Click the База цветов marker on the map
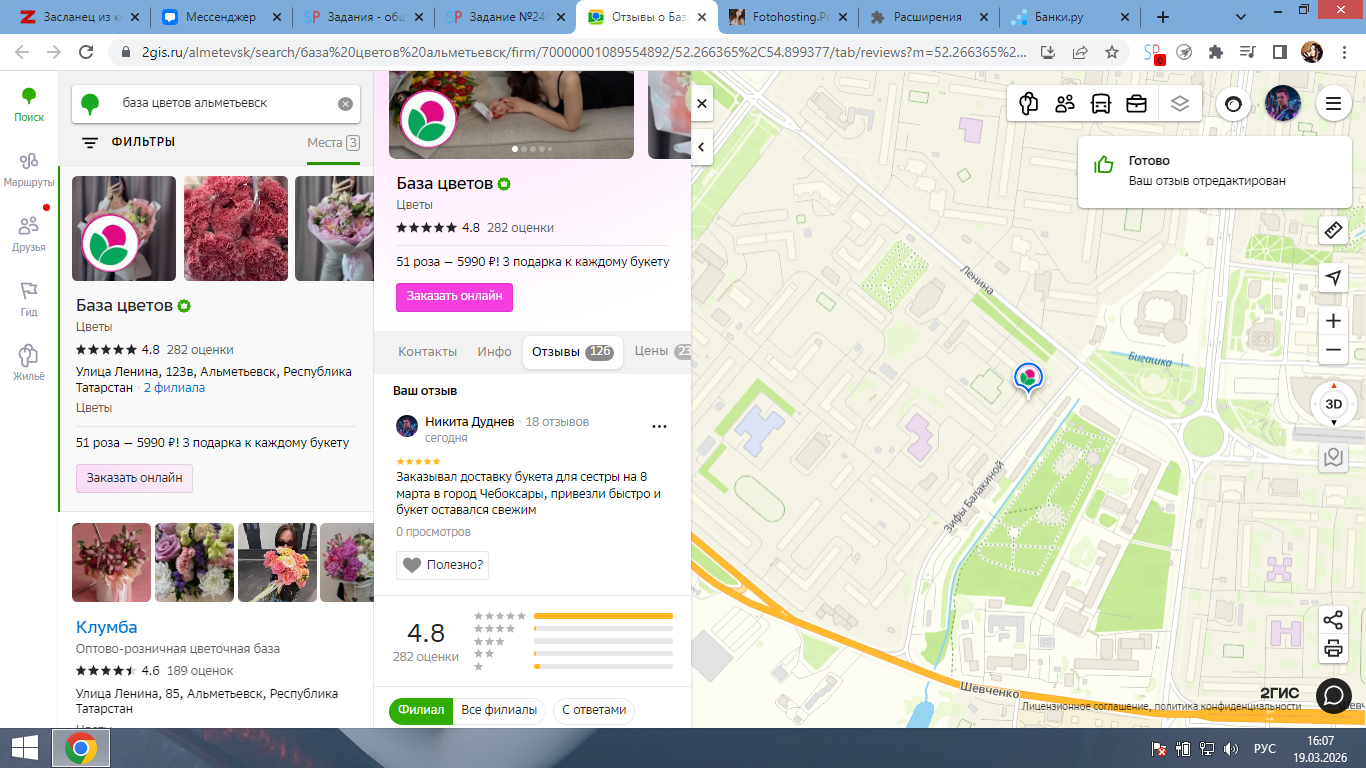The height and width of the screenshot is (768, 1366). [1028, 378]
